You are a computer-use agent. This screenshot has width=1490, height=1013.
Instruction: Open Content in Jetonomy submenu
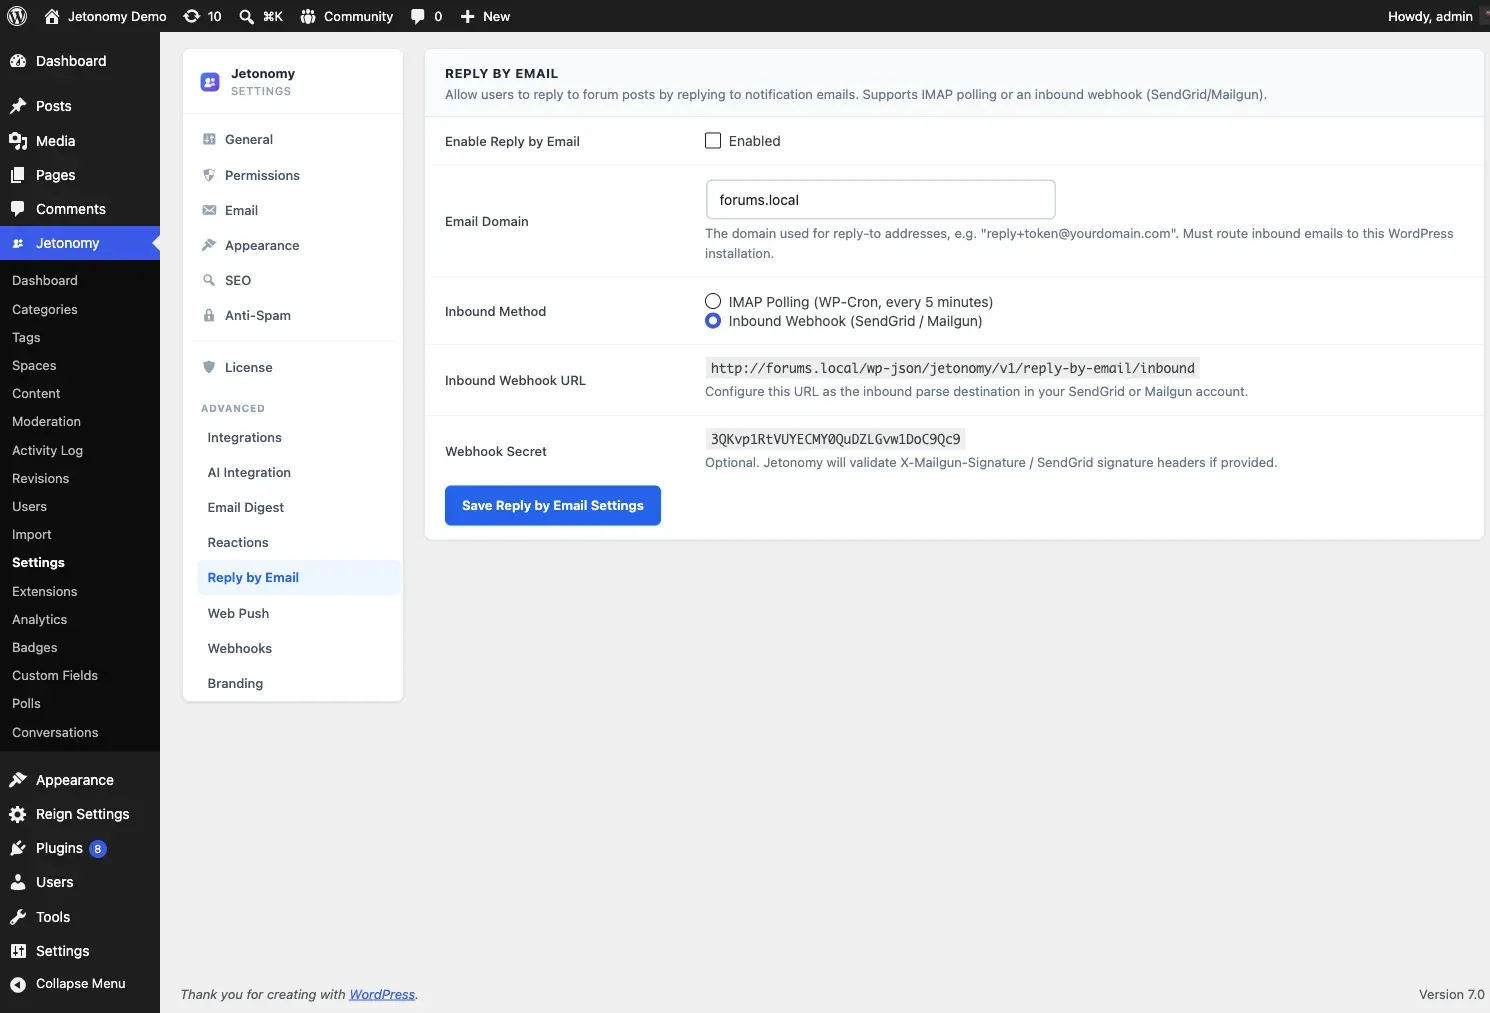pyautogui.click(x=36, y=394)
